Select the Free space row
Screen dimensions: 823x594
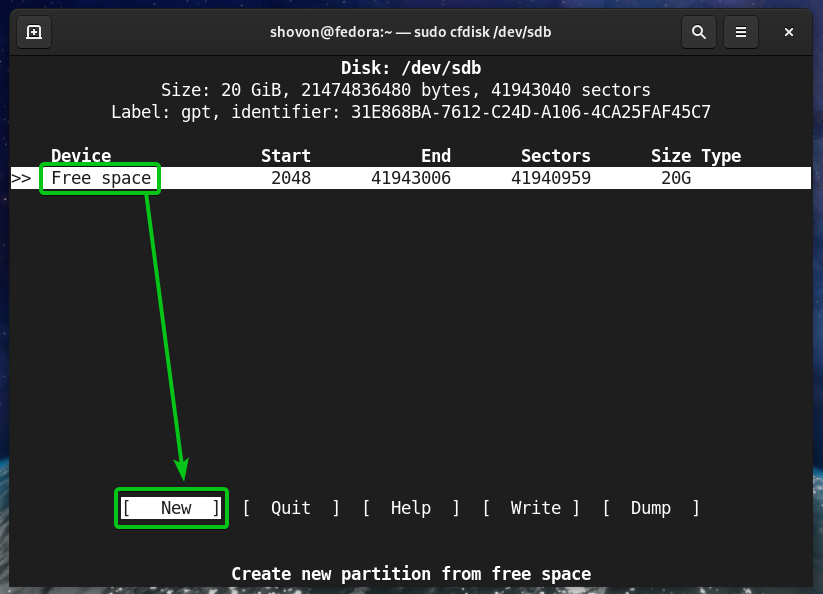(101, 179)
